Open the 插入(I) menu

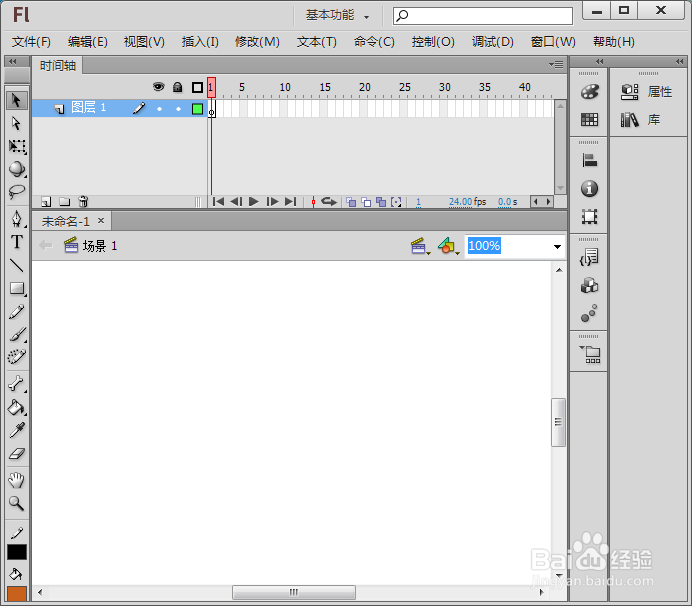pos(200,42)
